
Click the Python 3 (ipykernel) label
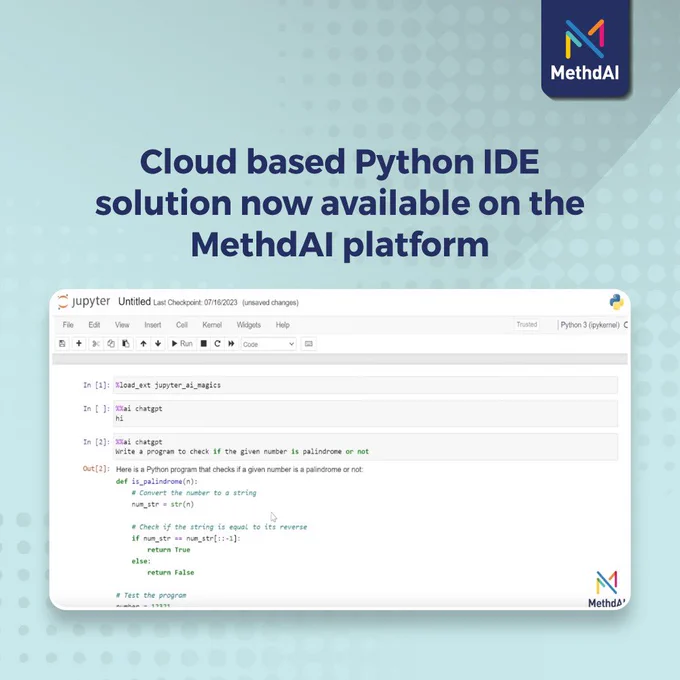tap(590, 325)
